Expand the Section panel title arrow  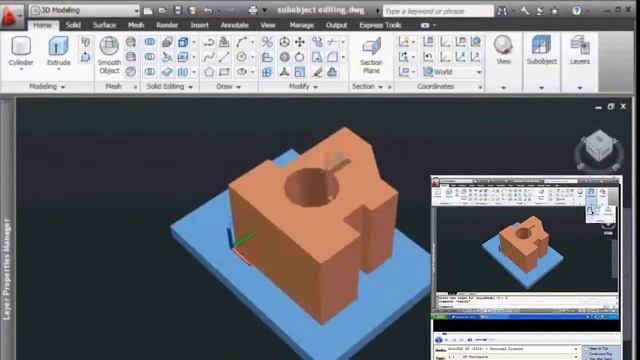tap(380, 87)
